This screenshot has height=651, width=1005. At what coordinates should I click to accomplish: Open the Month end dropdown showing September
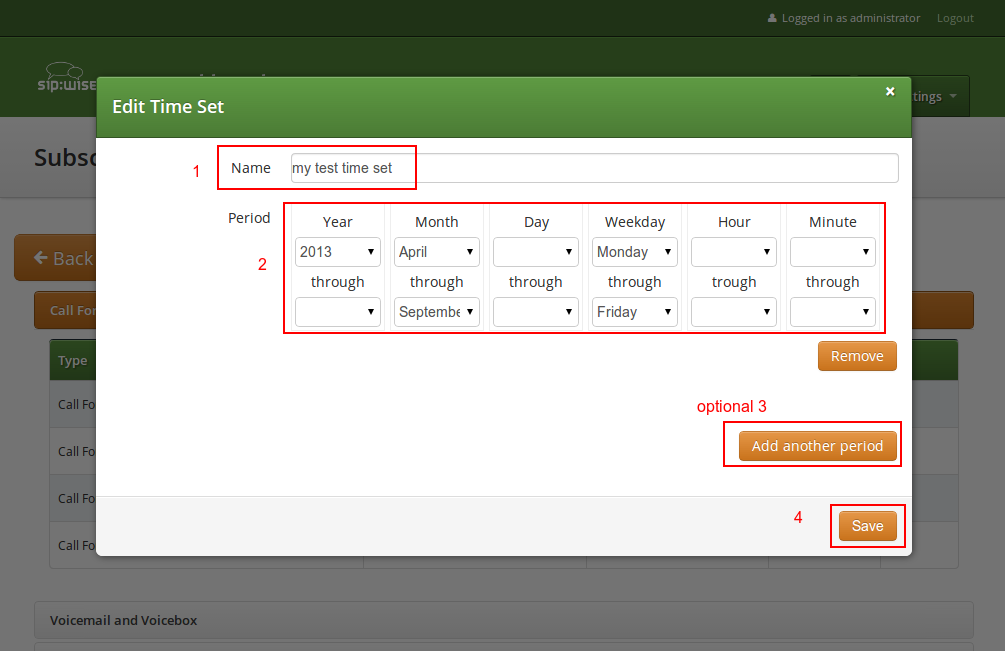click(437, 312)
